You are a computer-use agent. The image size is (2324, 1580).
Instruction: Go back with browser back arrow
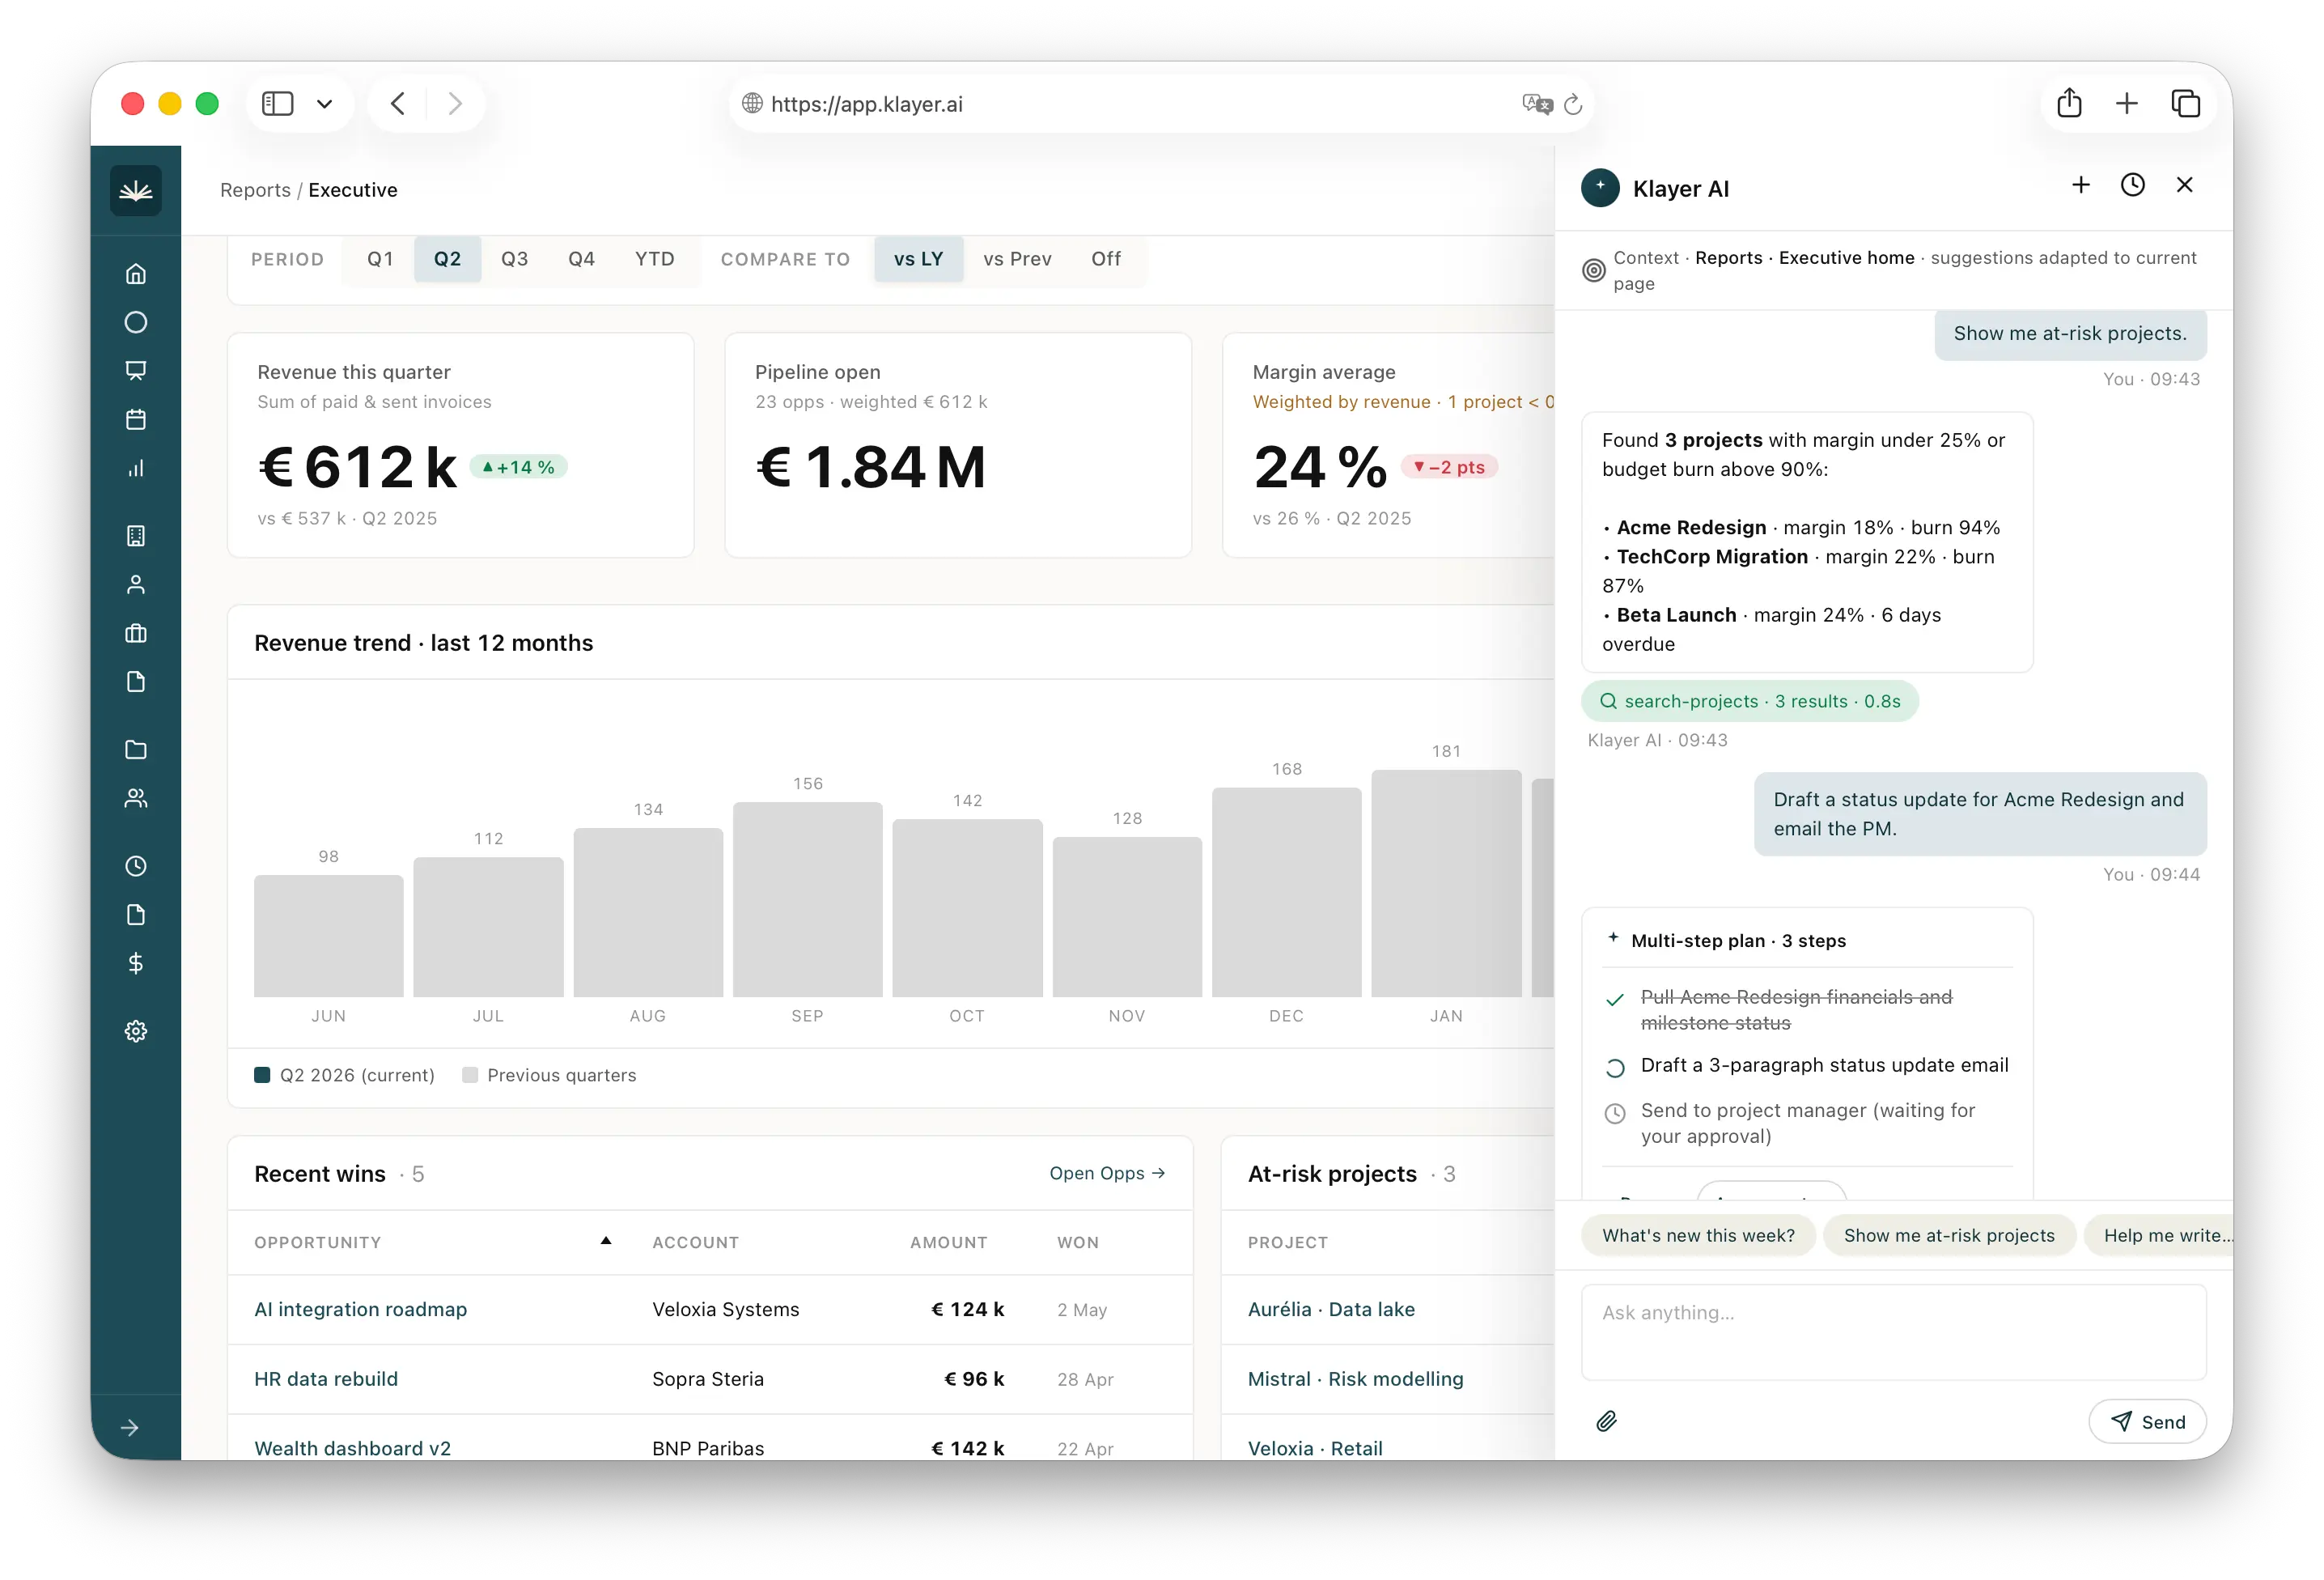point(398,103)
